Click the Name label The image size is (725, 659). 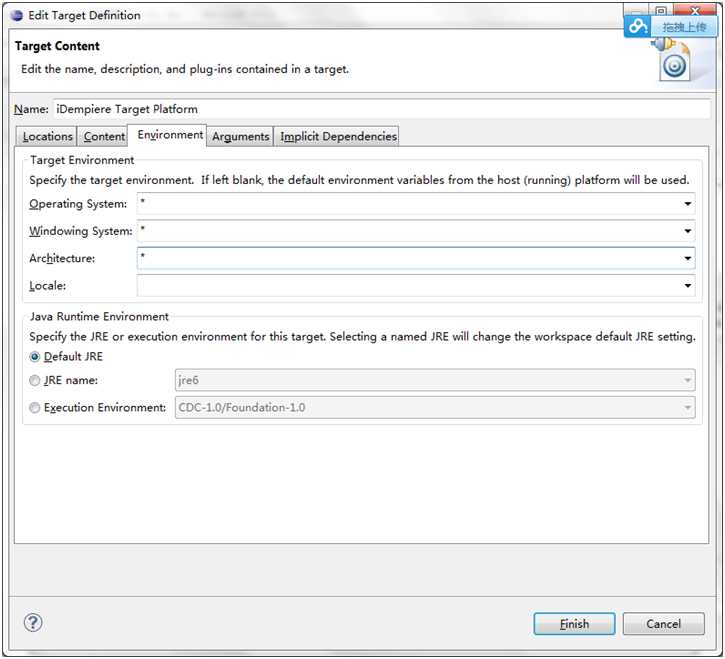click(31, 109)
